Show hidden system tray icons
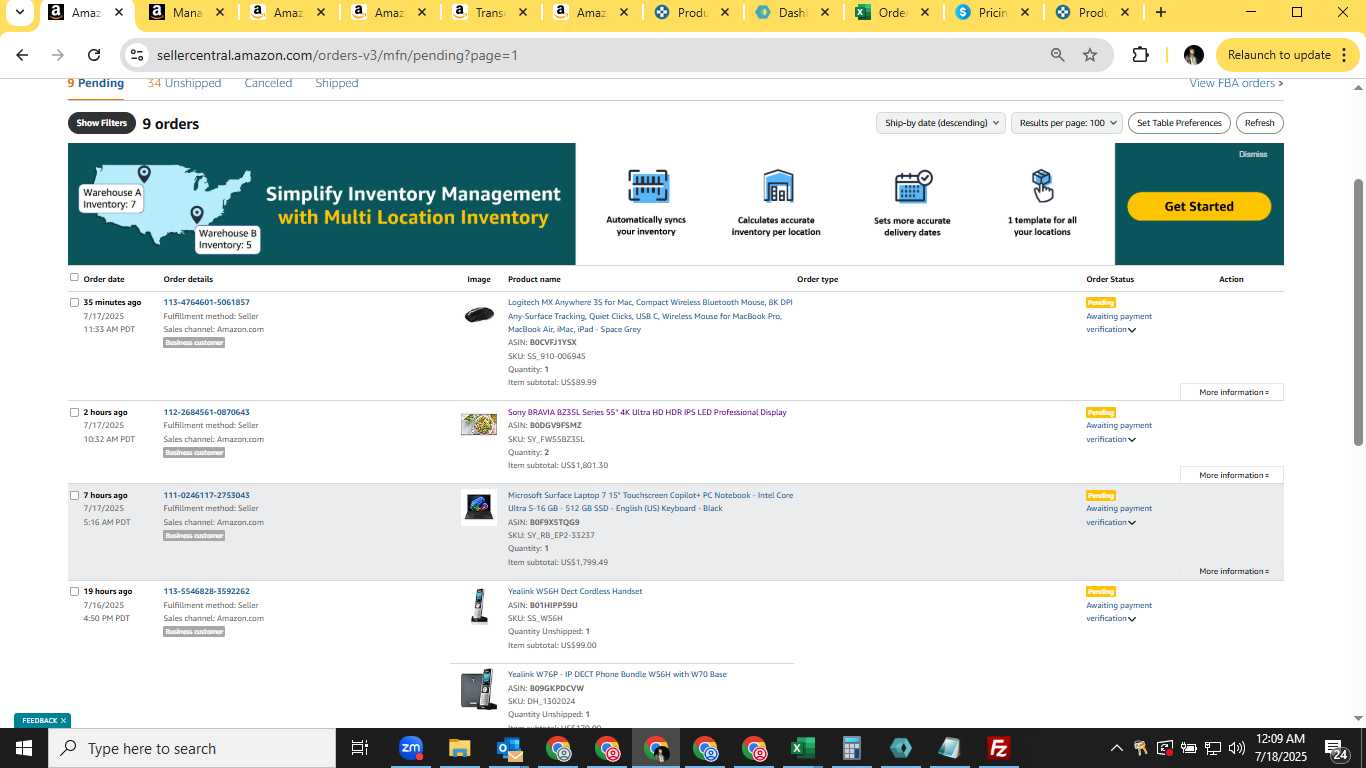Image resolution: width=1366 pixels, height=768 pixels. point(1116,748)
